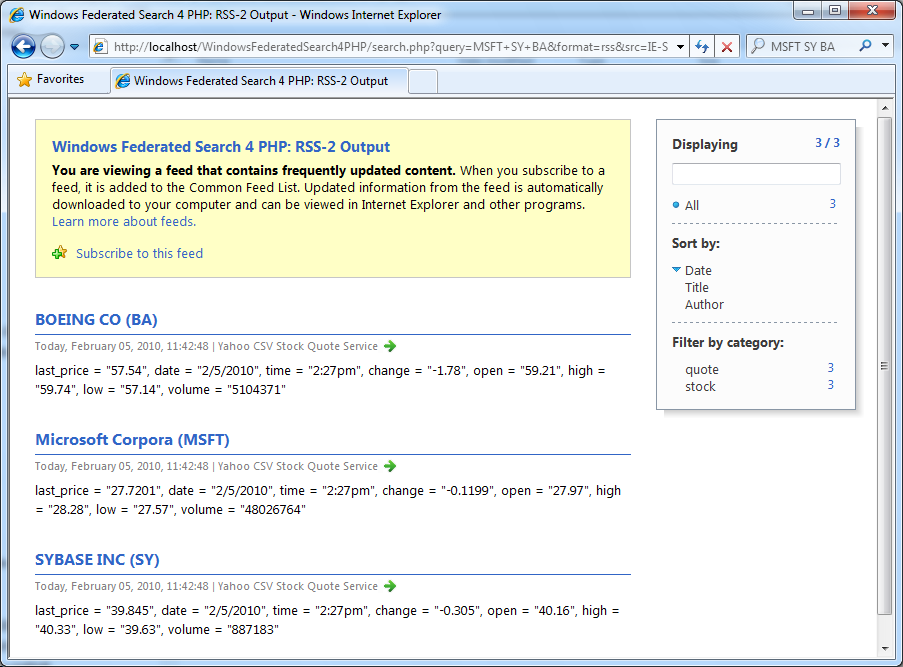Click the scrollbar up arrow
Screen dimensions: 903x667
(x=885, y=108)
